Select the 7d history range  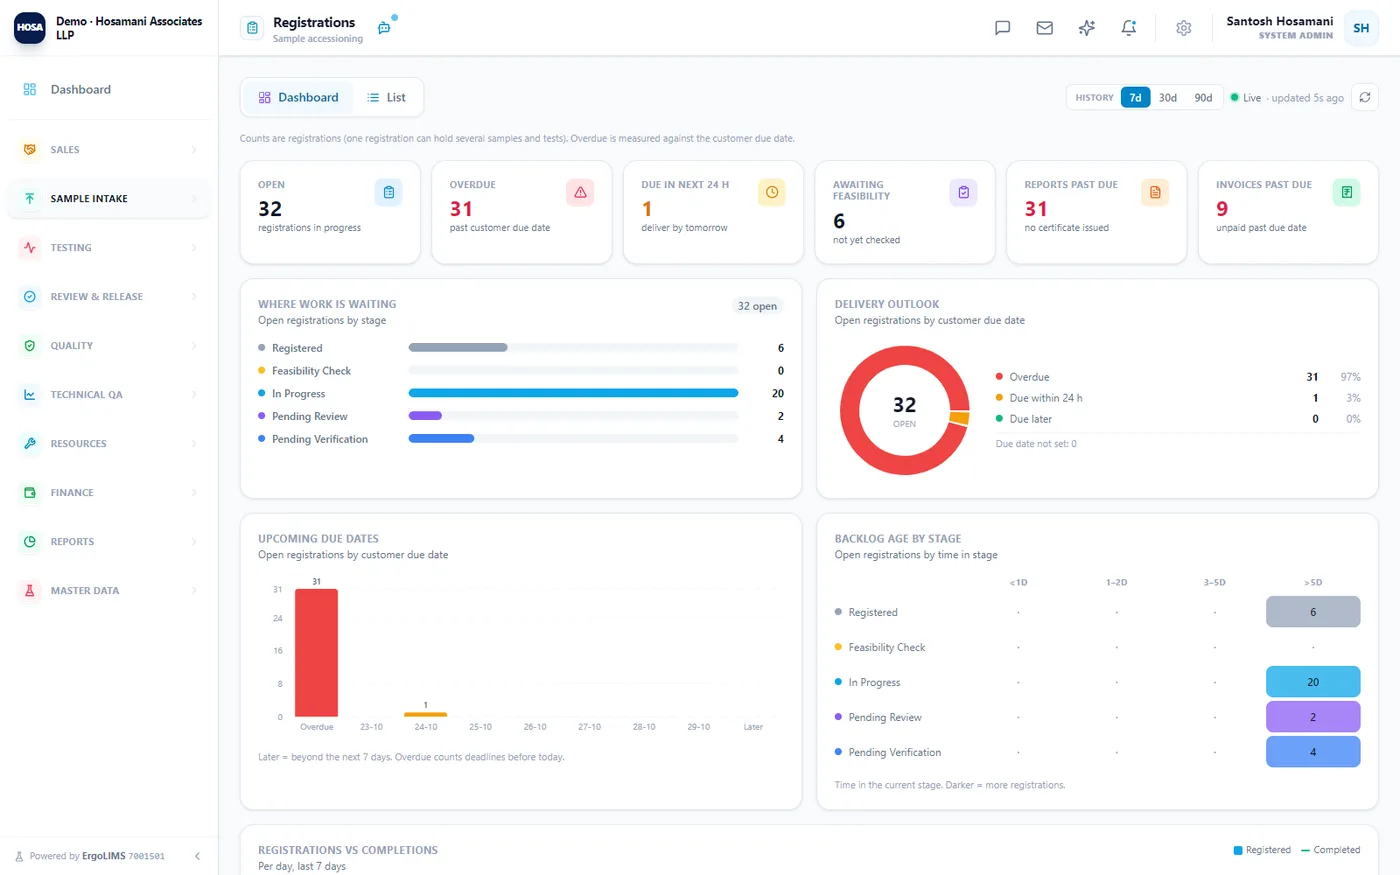pyautogui.click(x=1135, y=97)
